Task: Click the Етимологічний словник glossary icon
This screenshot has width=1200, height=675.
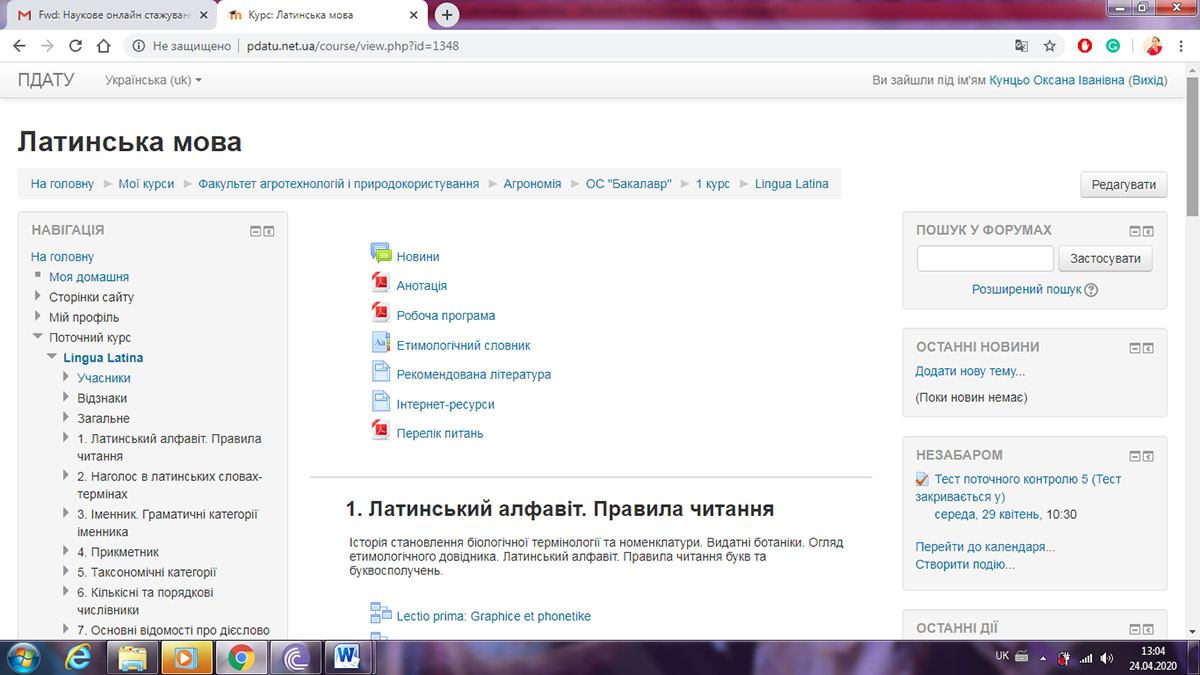Action: coord(380,344)
